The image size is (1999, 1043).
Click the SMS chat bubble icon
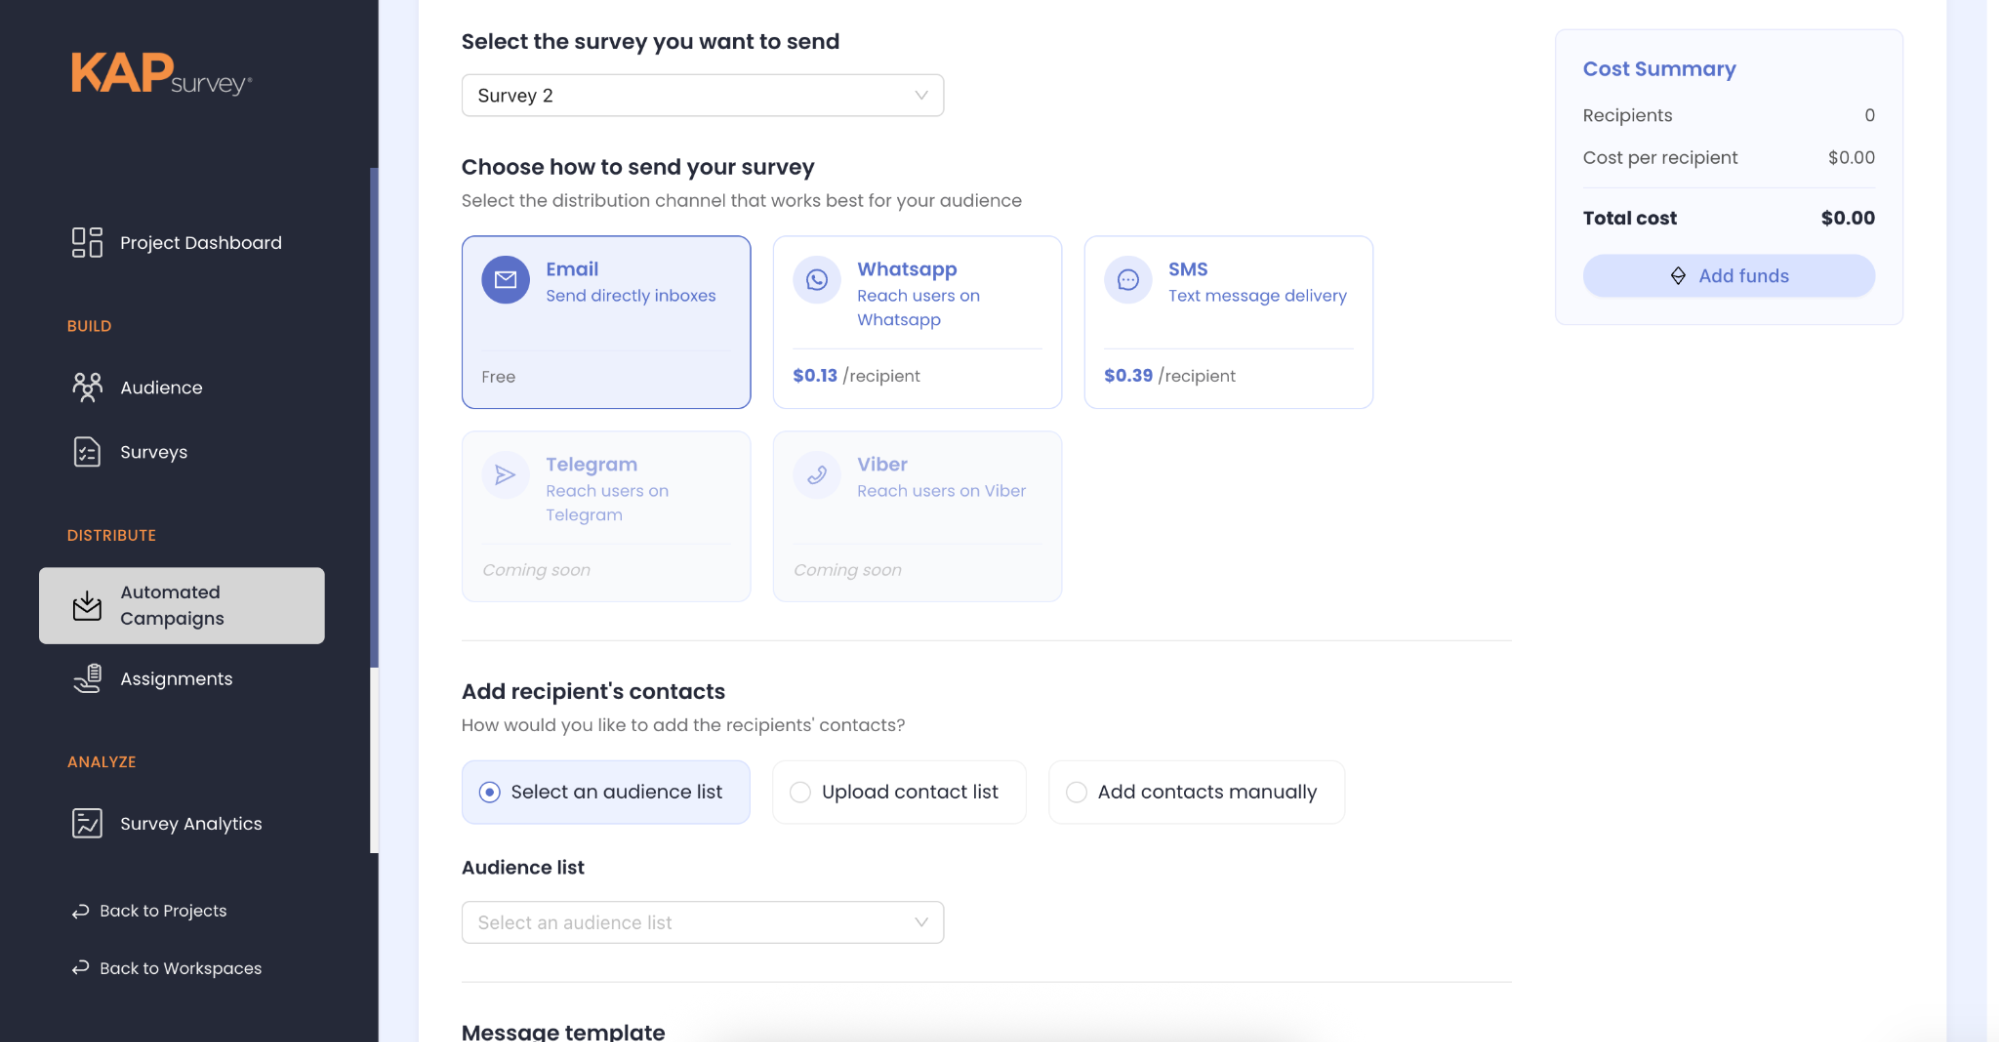[x=1128, y=280]
